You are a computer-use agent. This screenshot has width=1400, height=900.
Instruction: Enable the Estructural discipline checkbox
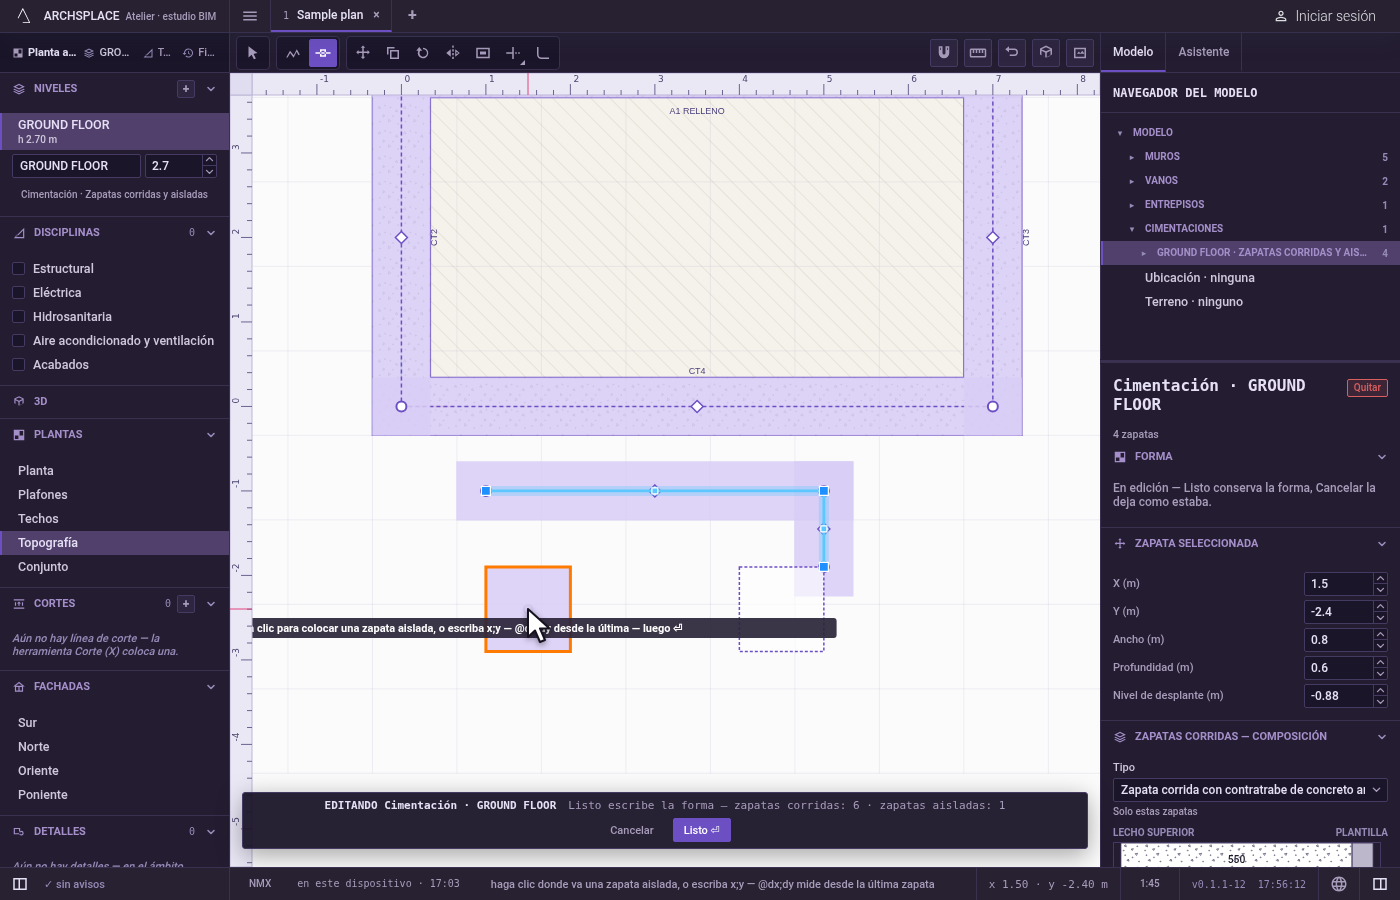coord(18,269)
